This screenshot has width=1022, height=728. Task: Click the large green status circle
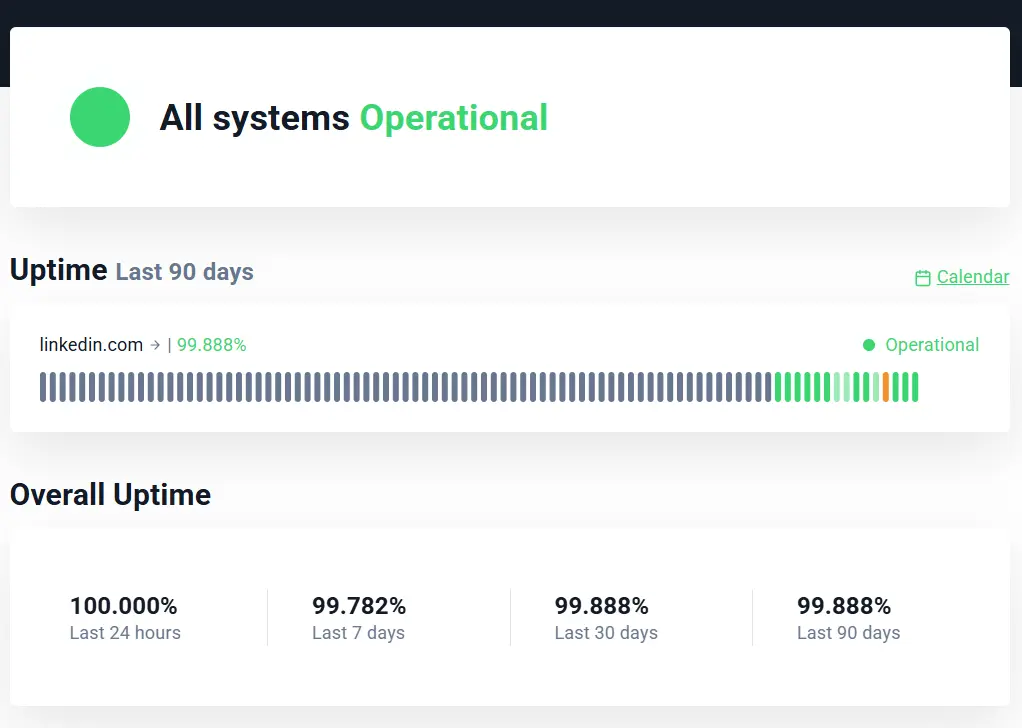point(100,117)
